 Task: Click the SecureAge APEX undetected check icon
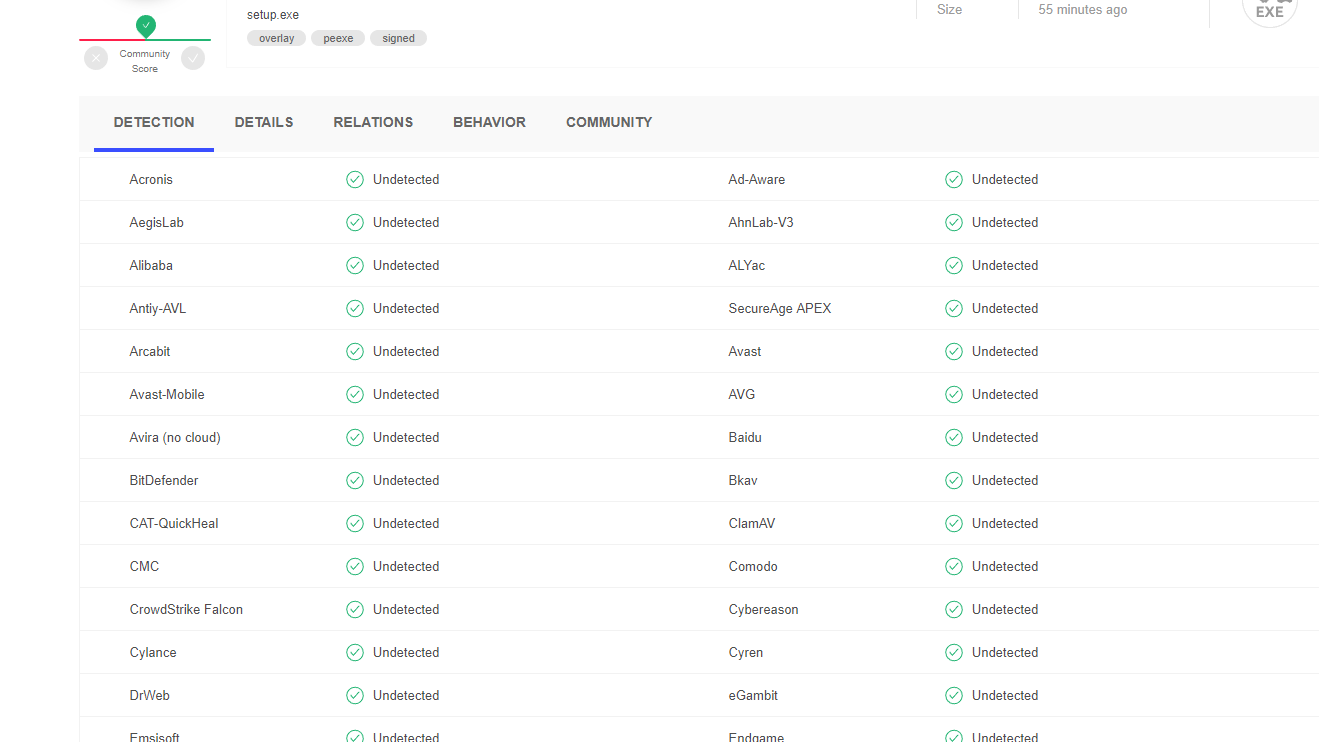point(954,308)
